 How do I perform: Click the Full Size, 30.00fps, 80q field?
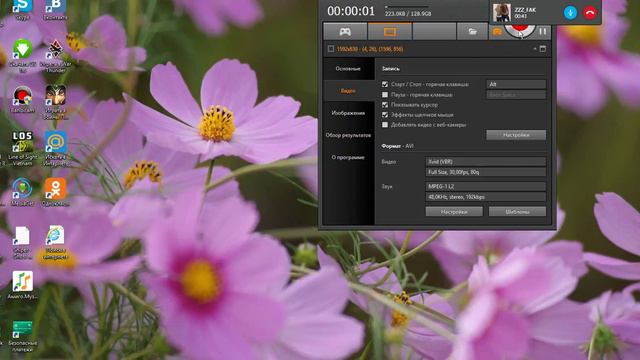[485, 172]
